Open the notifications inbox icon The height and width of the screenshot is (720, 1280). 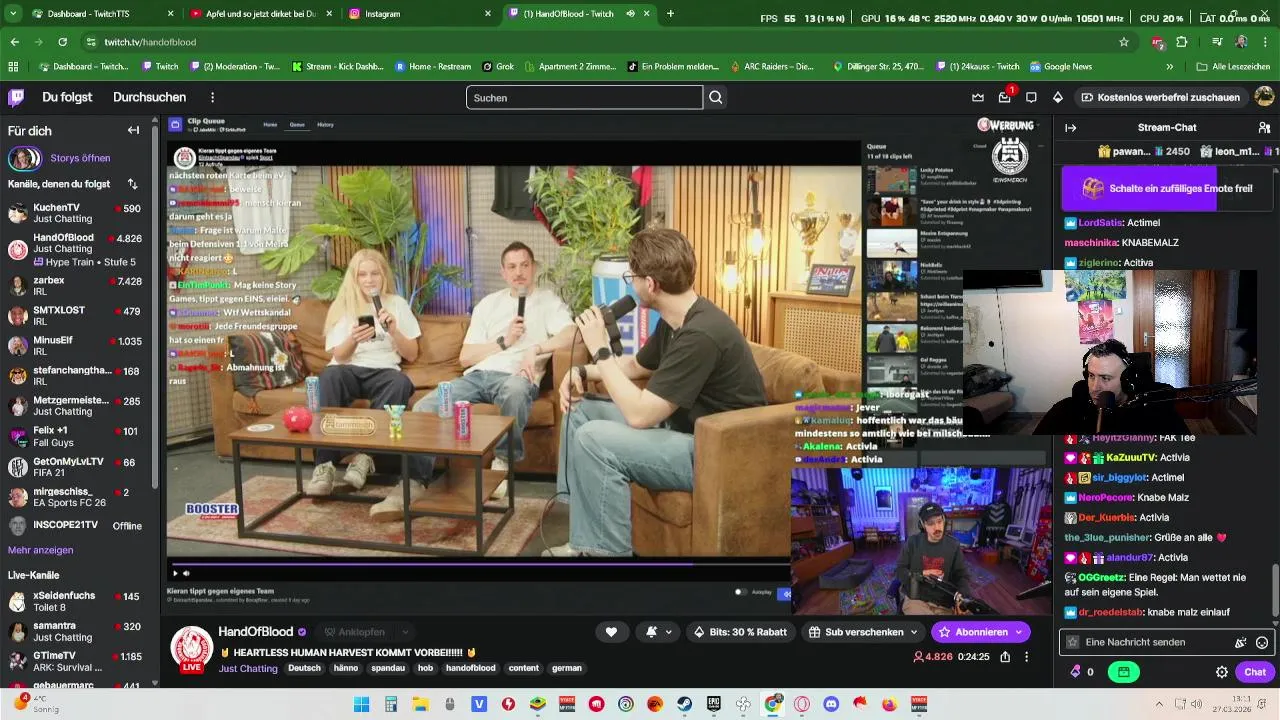click(1004, 97)
